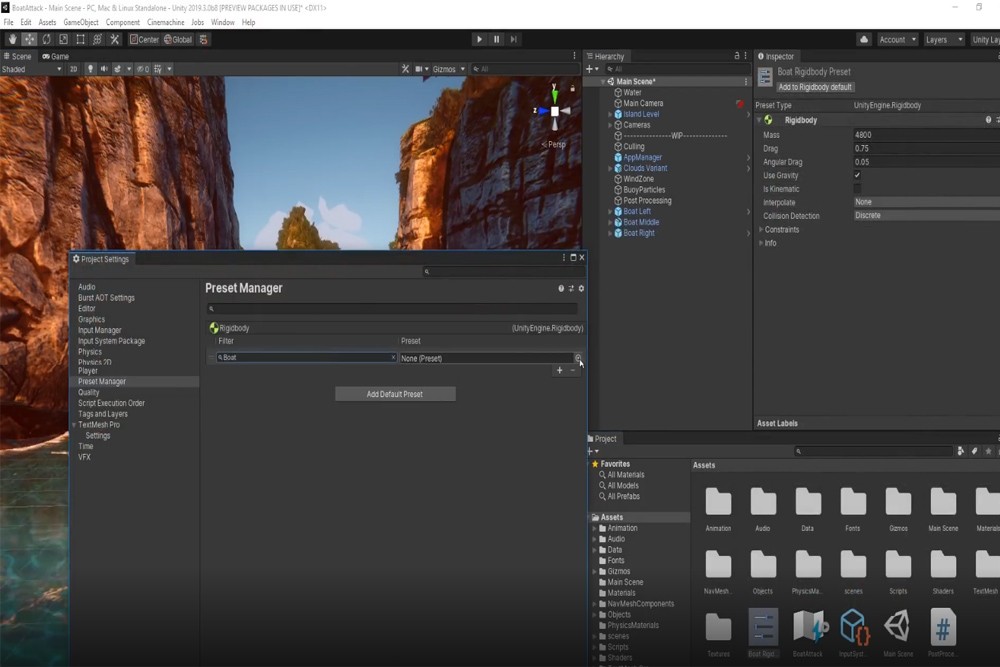The image size is (1000, 667).
Task: Expand the Constraints foldout
Action: [x=761, y=230]
